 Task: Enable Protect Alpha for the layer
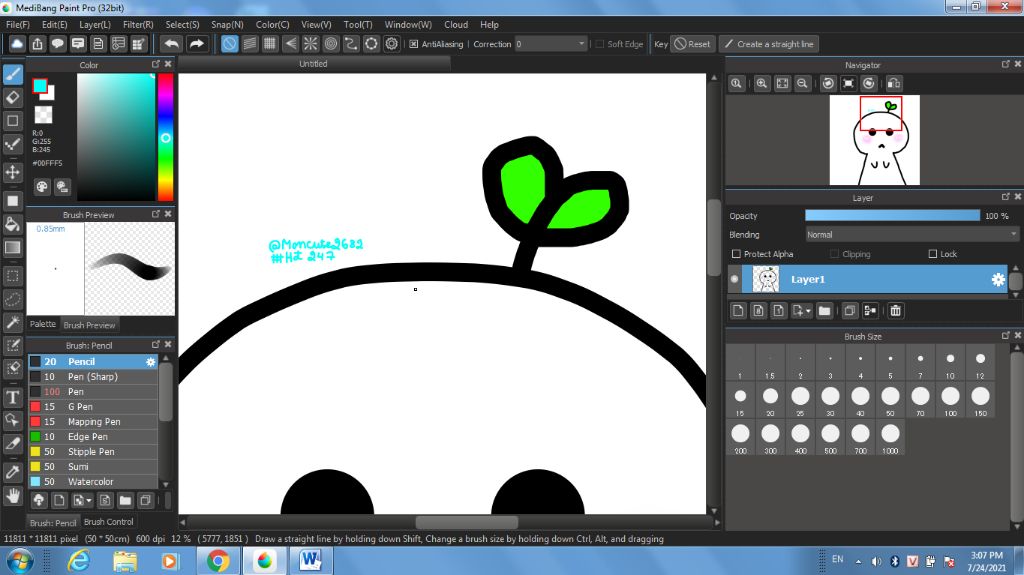(x=737, y=254)
